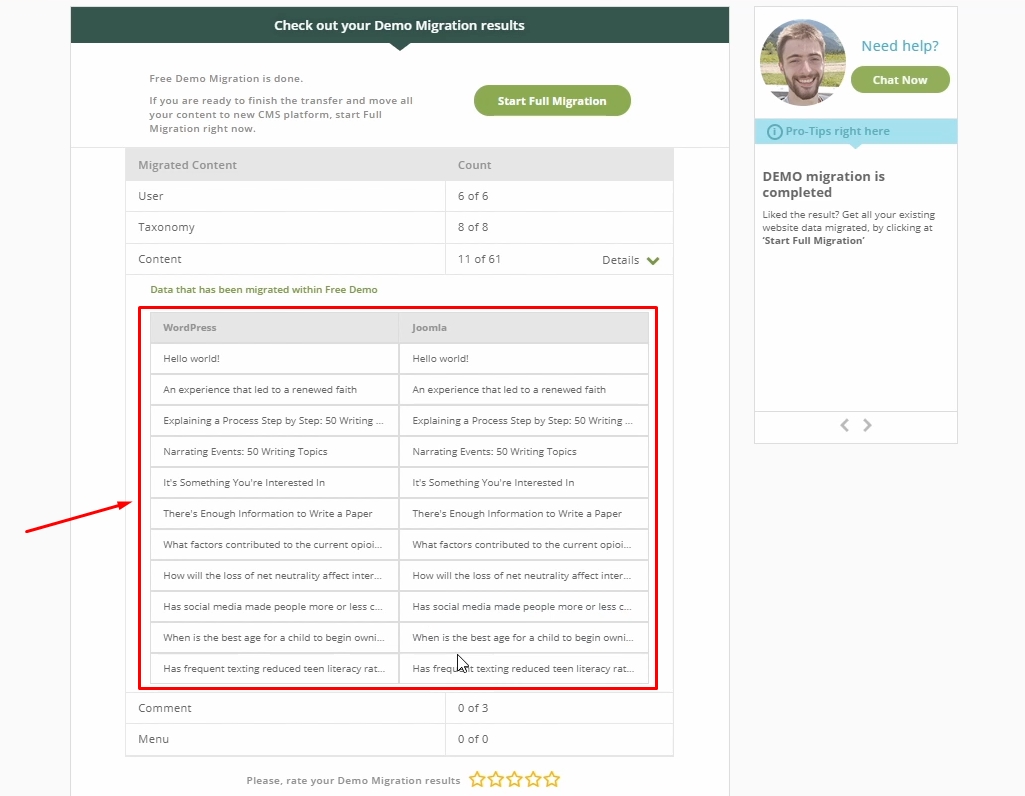Click 'When is the best age' Joomla entry

point(523,638)
